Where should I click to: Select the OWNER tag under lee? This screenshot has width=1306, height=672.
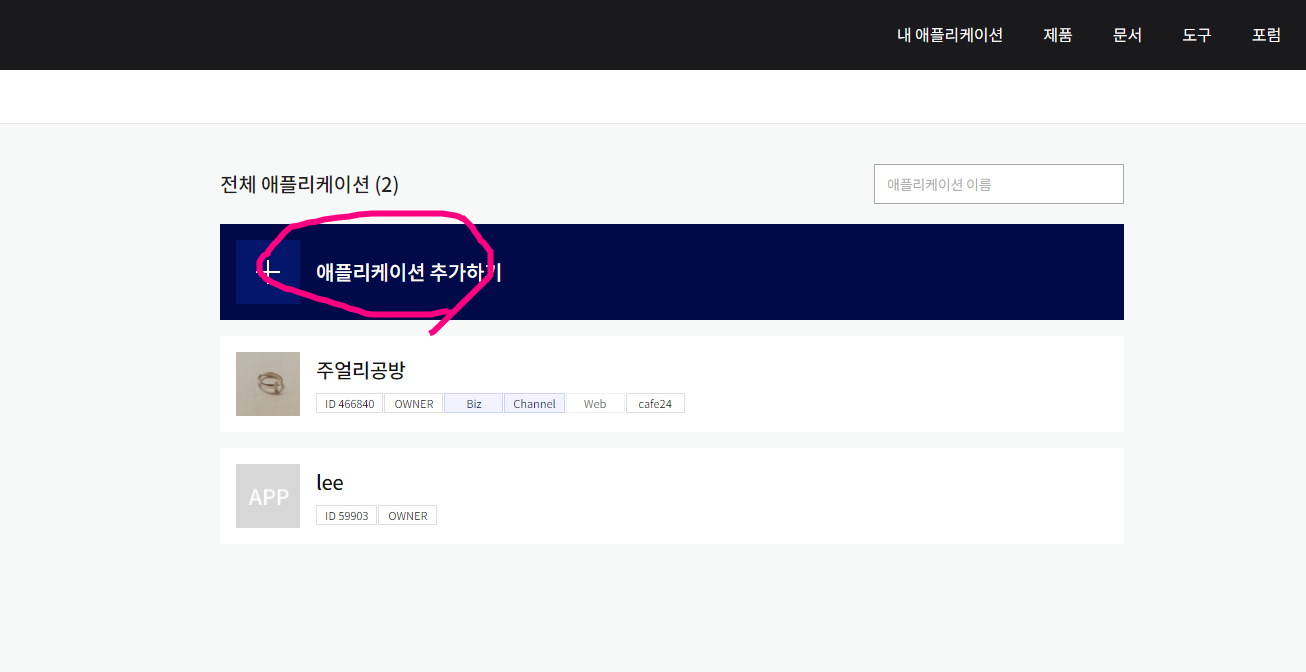tap(408, 516)
